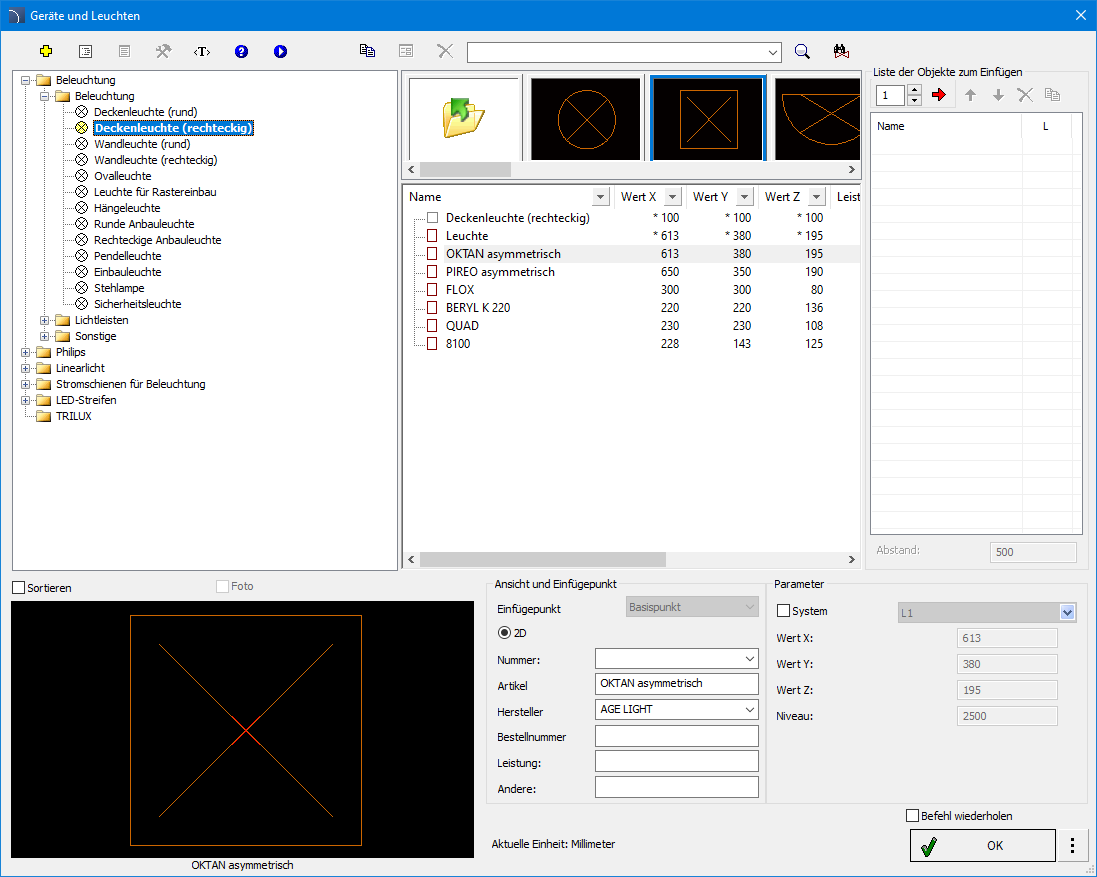Select the PIREO asymmetrisch list row
The height and width of the screenshot is (877, 1097).
pos(500,272)
